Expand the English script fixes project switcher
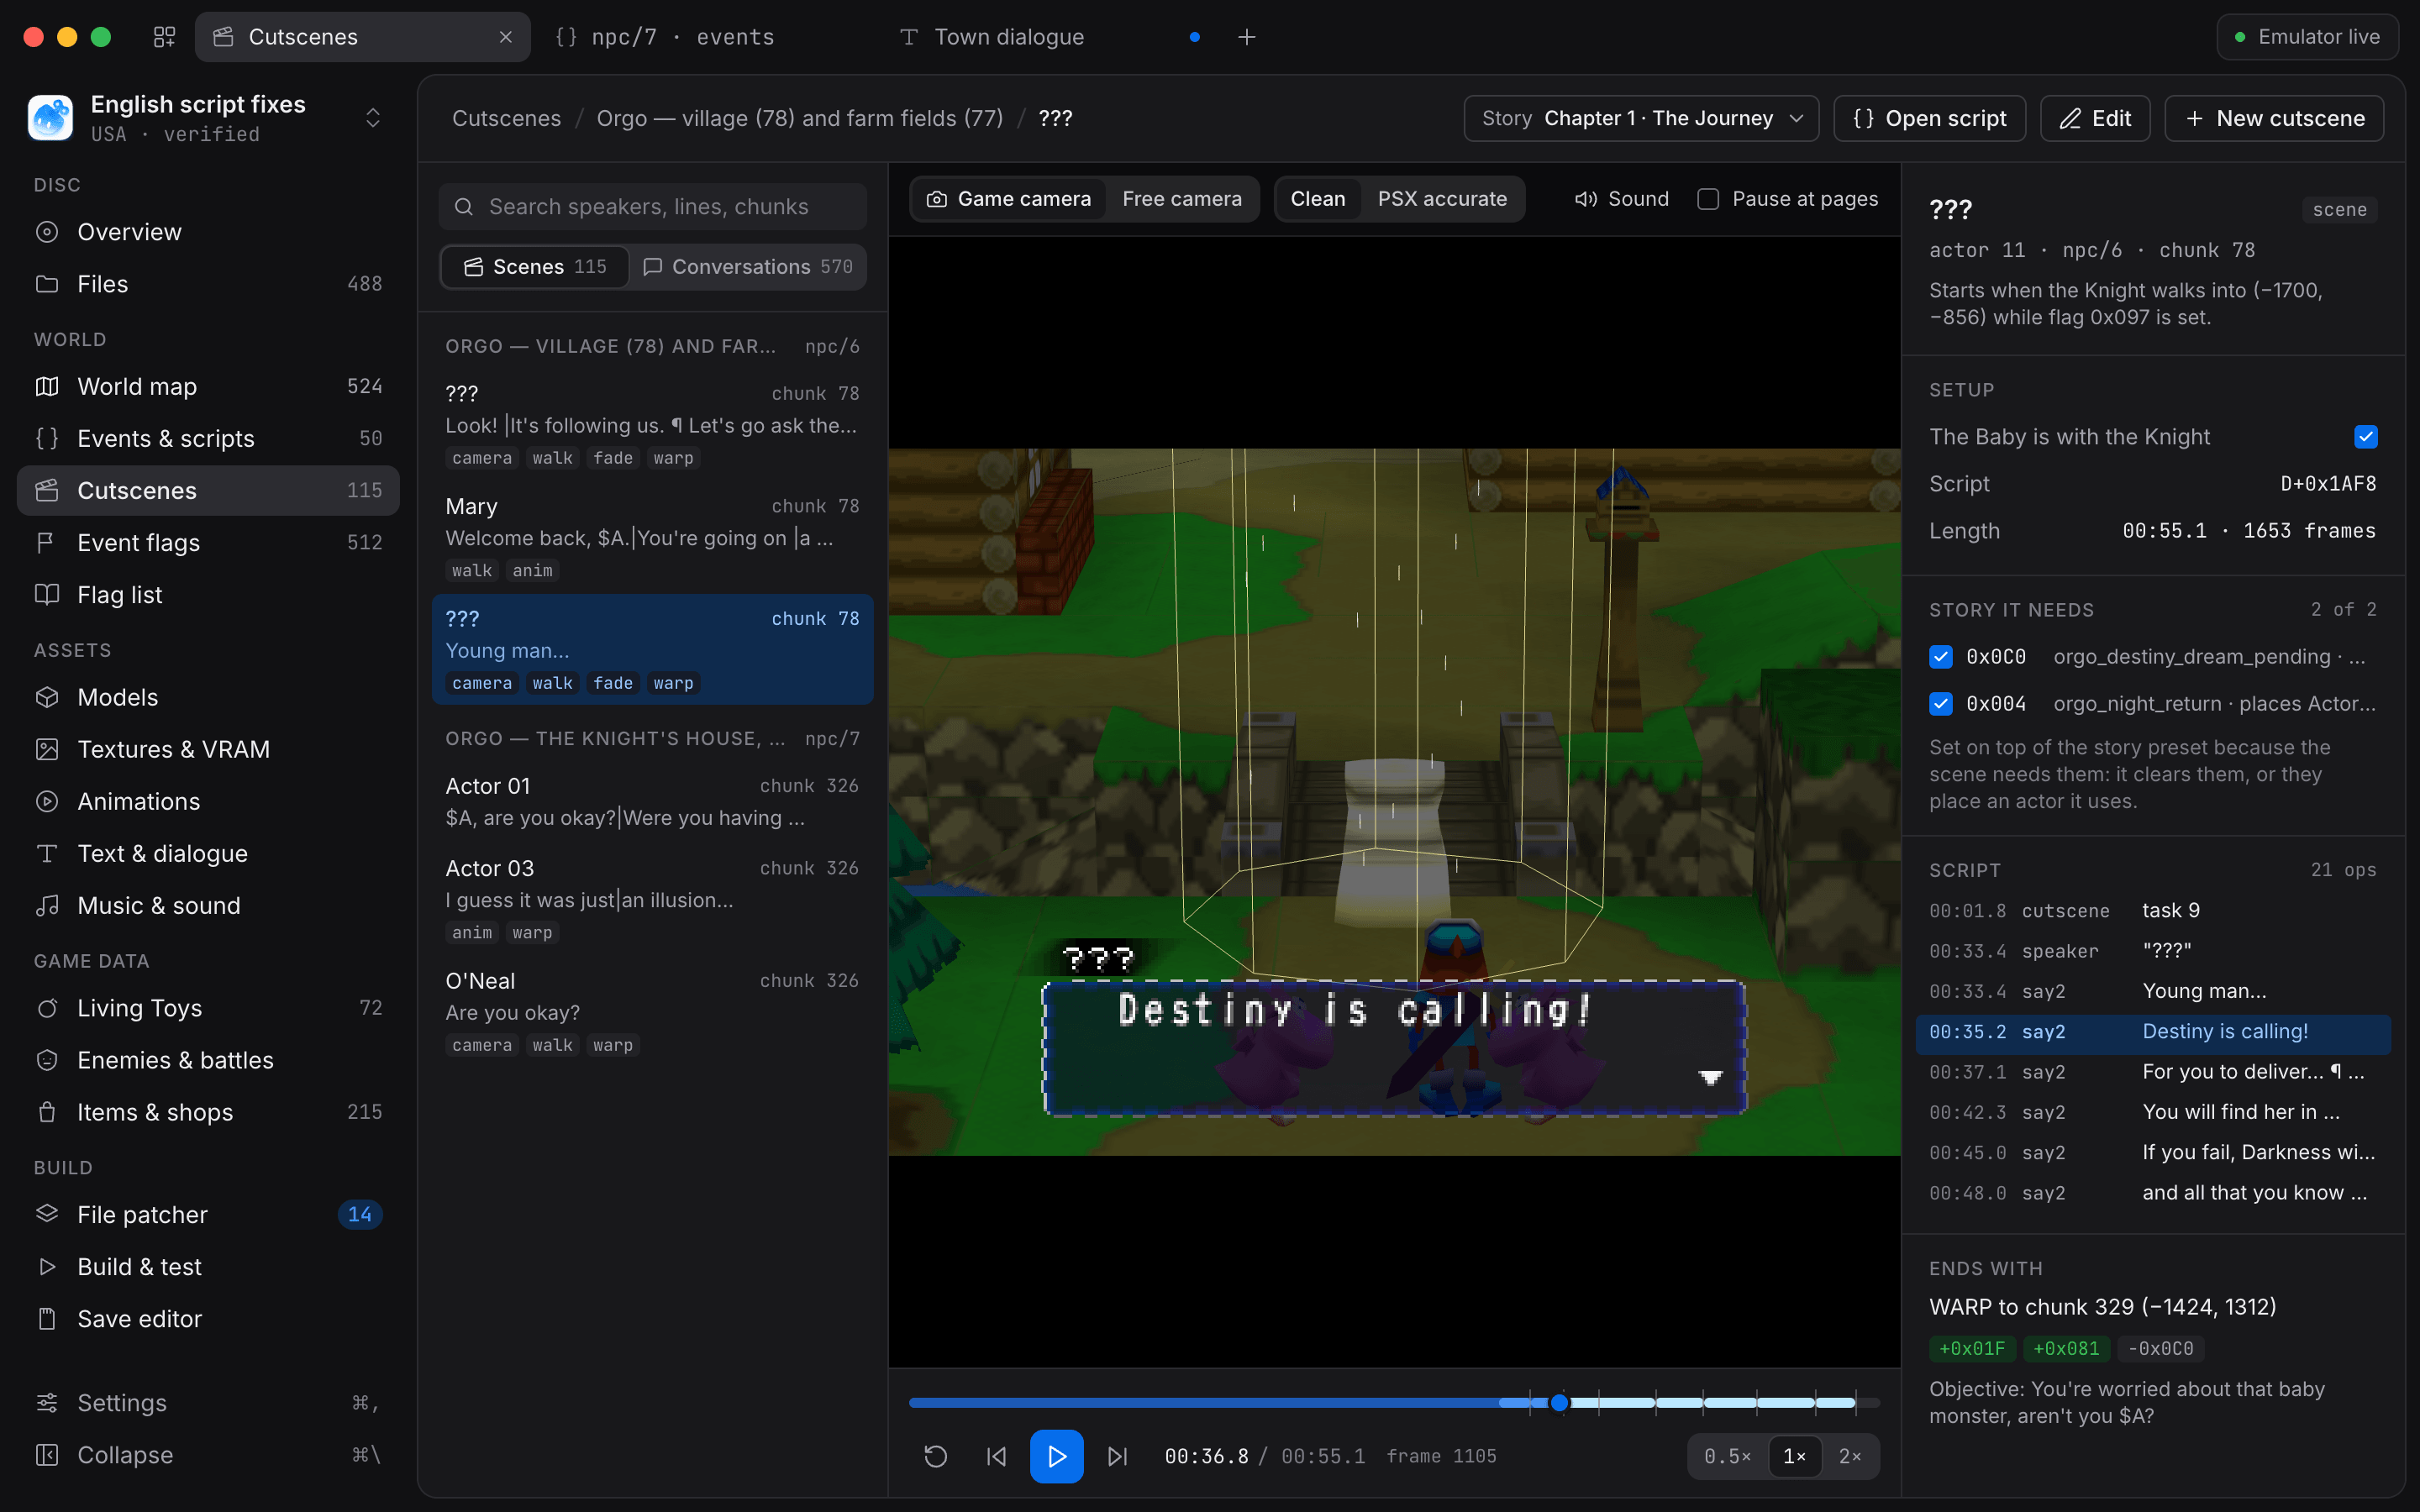Image resolution: width=2420 pixels, height=1512 pixels. pyautogui.click(x=372, y=118)
